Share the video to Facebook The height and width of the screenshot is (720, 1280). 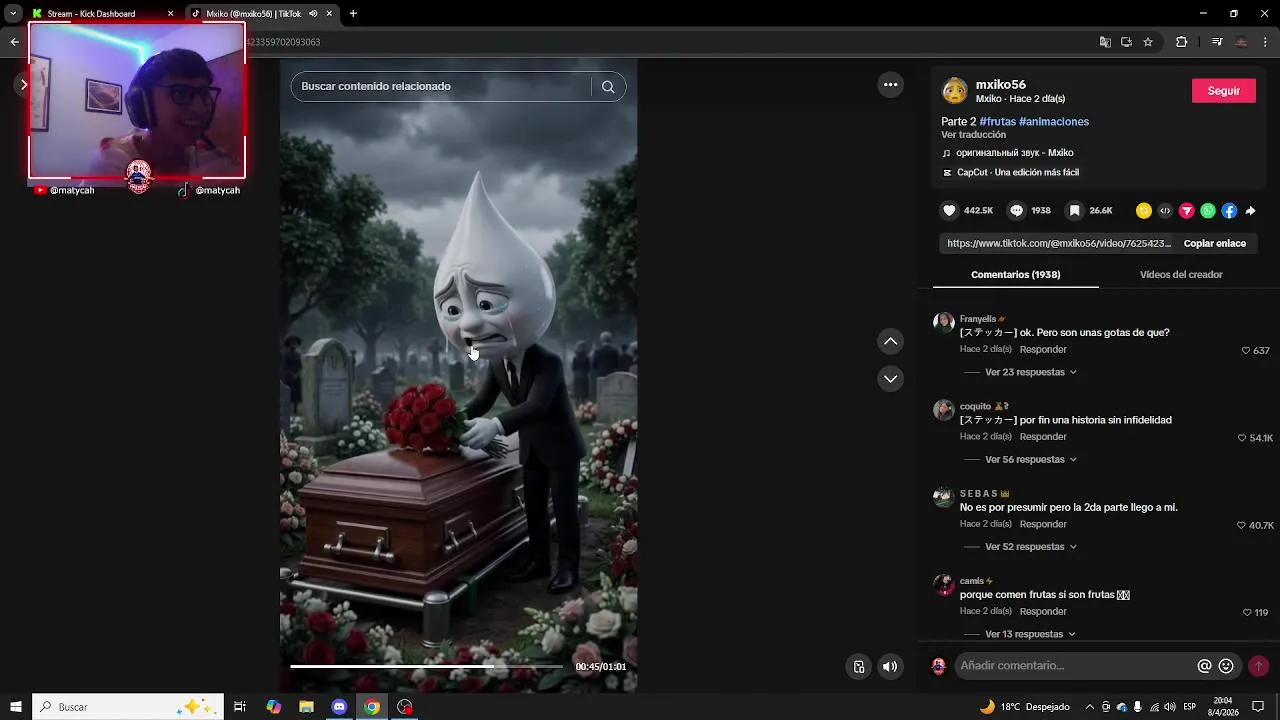(1229, 211)
